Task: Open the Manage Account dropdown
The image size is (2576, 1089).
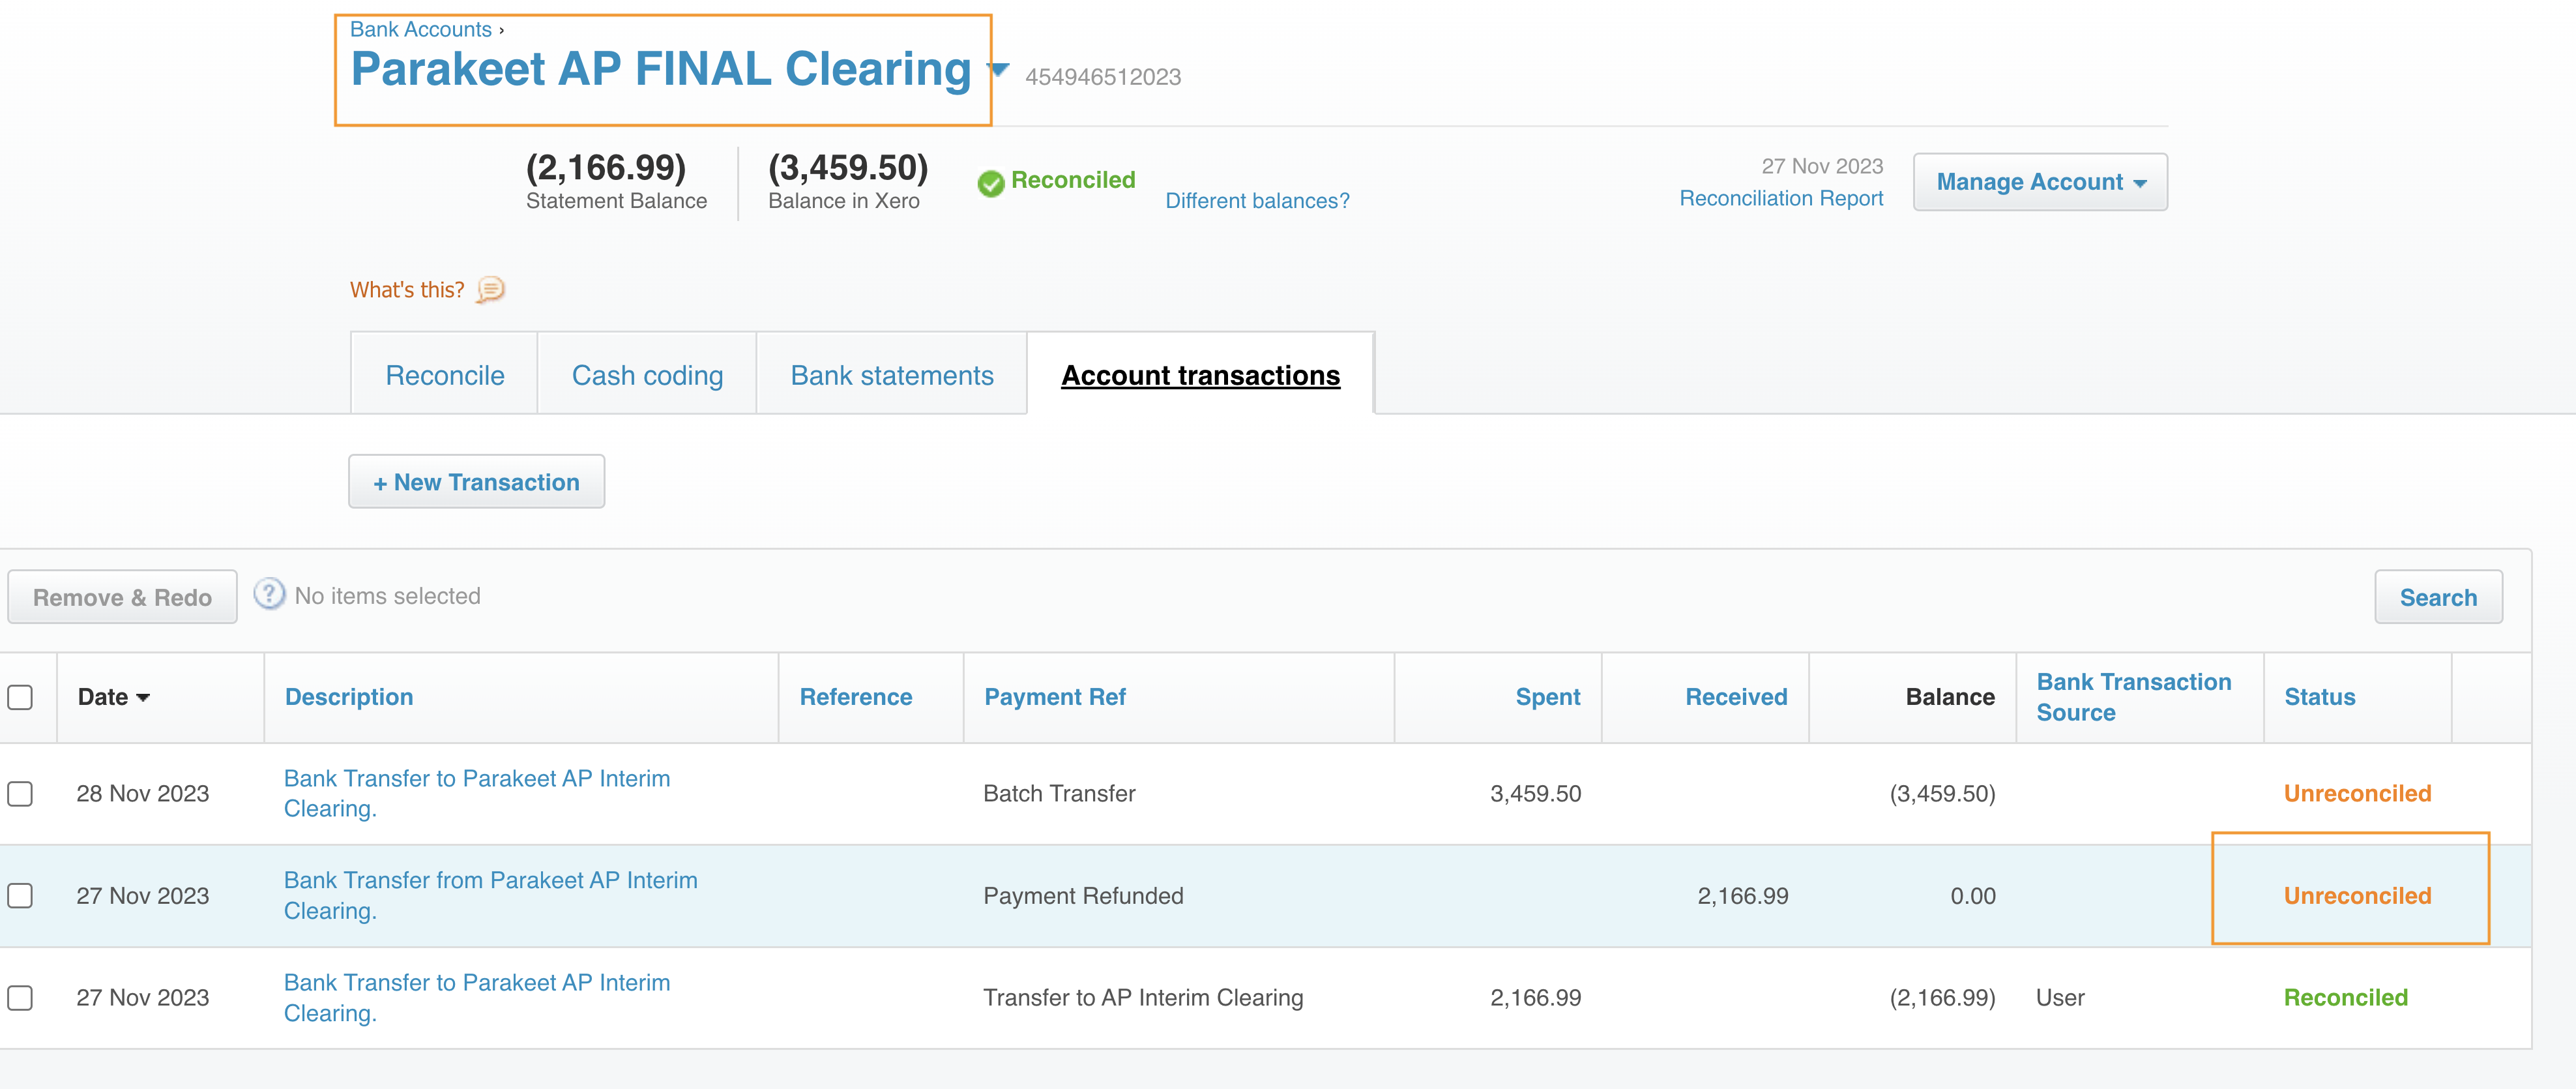Action: (x=2039, y=182)
